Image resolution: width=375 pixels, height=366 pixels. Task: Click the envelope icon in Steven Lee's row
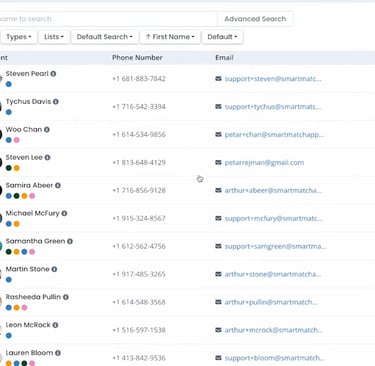218,162
